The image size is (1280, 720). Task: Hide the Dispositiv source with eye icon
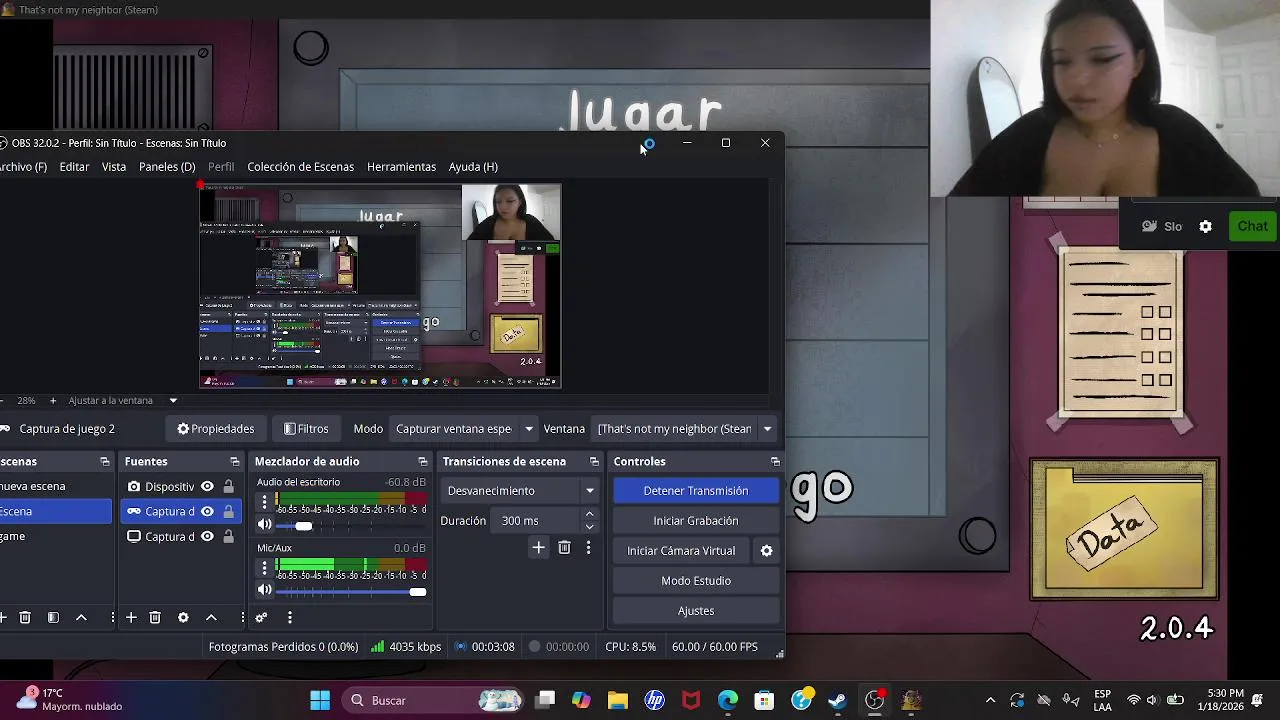[207, 486]
